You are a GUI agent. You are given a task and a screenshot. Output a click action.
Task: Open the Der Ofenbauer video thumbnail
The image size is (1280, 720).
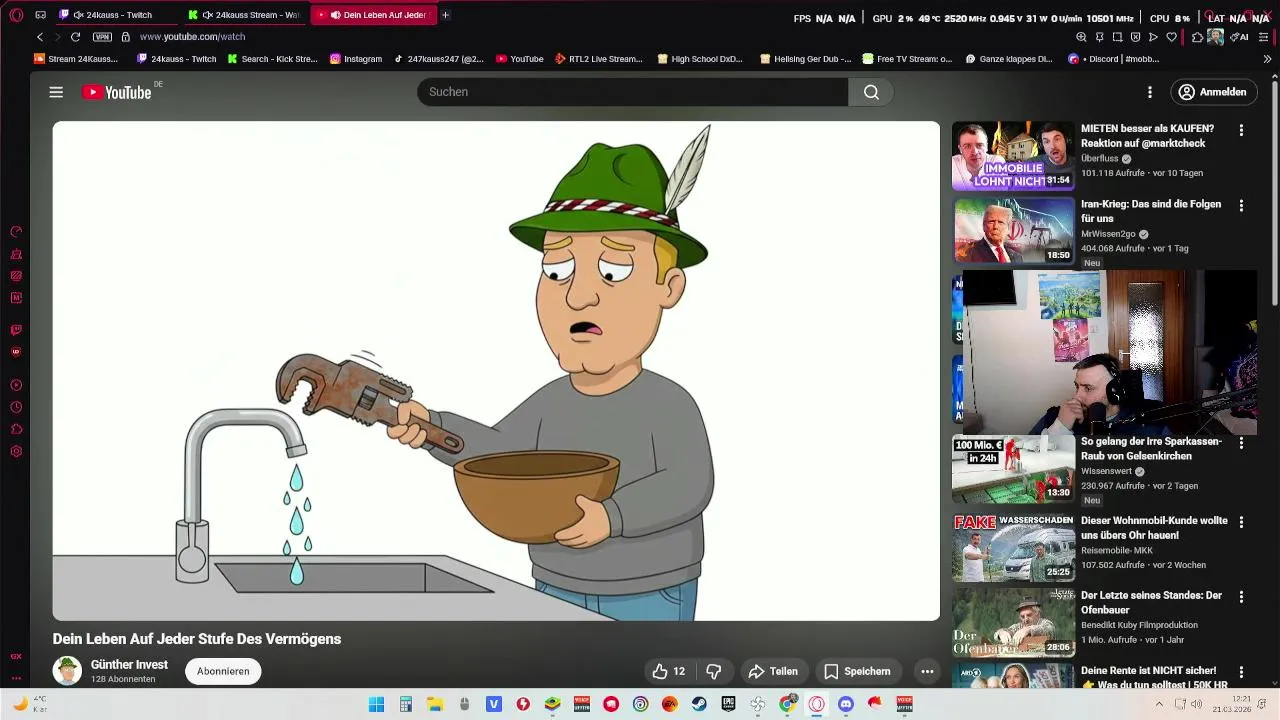(1013, 622)
